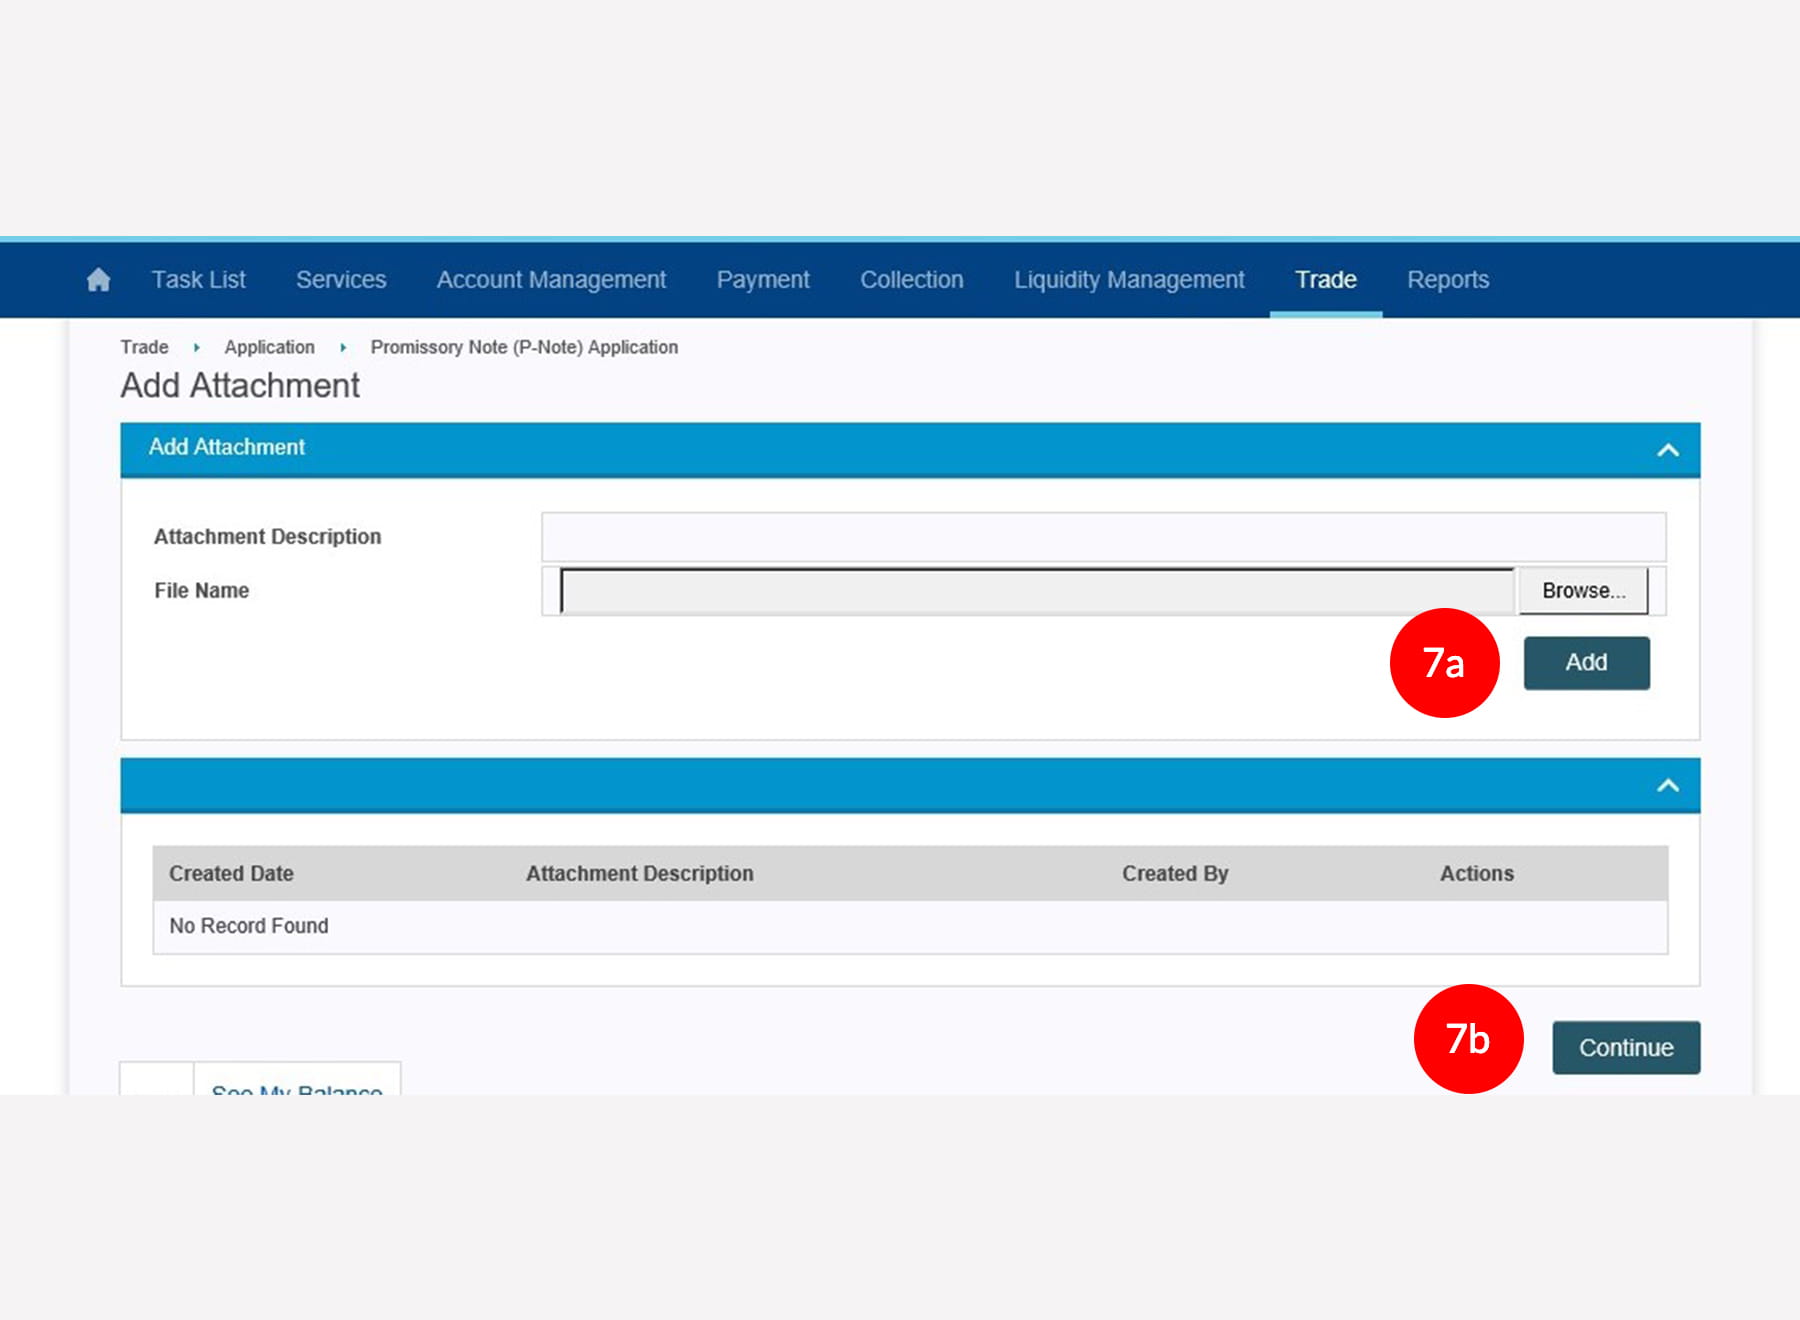1800x1320 pixels.
Task: Open the Account Management menu
Action: tap(551, 280)
